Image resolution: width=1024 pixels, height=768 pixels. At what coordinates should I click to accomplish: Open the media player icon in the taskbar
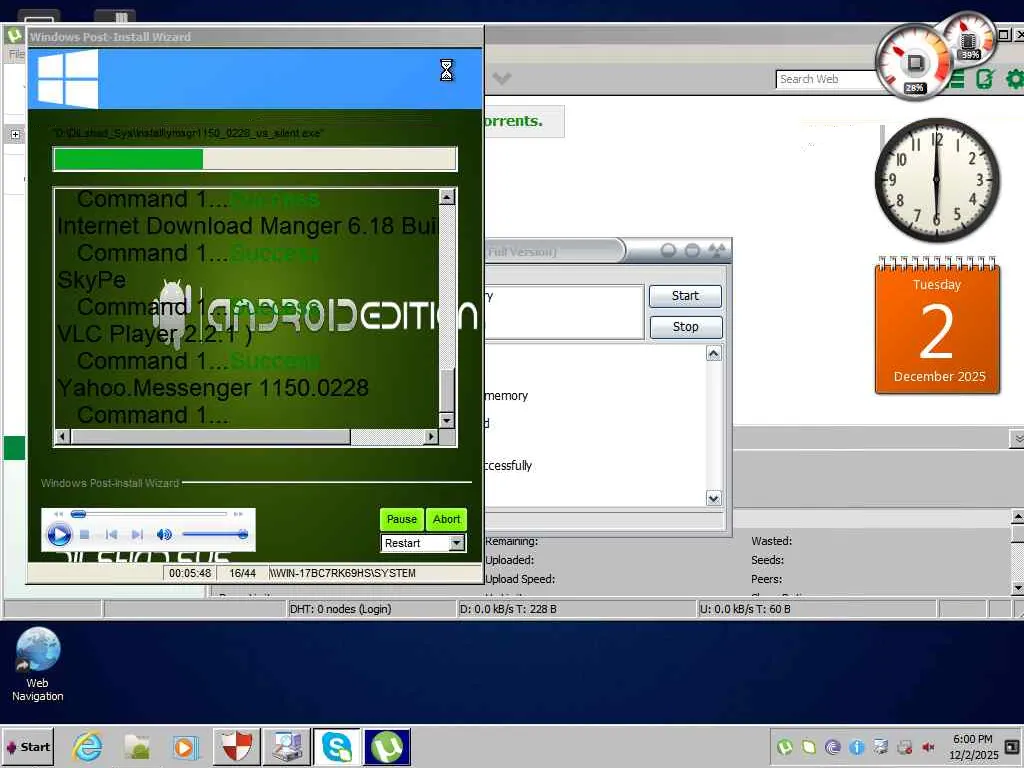click(x=185, y=746)
